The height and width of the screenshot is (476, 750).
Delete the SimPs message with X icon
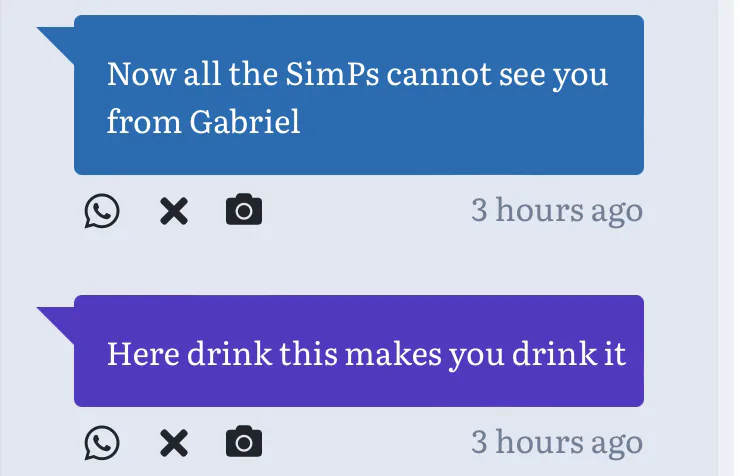click(174, 211)
